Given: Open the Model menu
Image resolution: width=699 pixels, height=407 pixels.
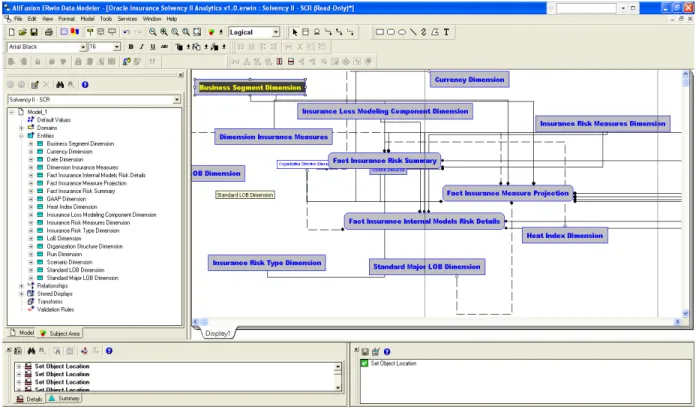Looking at the screenshot, I should pyautogui.click(x=87, y=19).
